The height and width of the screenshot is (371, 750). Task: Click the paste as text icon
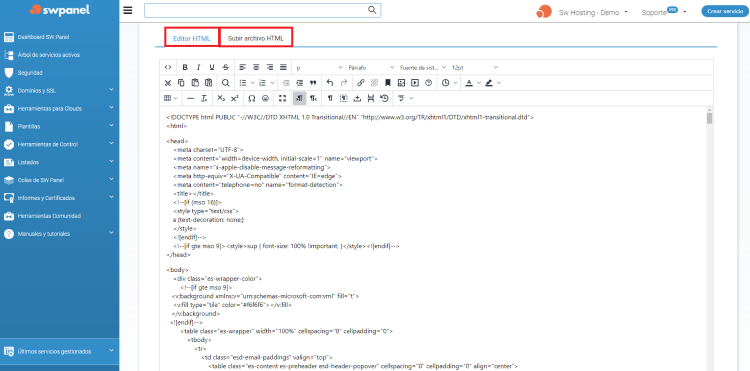[x=208, y=83]
